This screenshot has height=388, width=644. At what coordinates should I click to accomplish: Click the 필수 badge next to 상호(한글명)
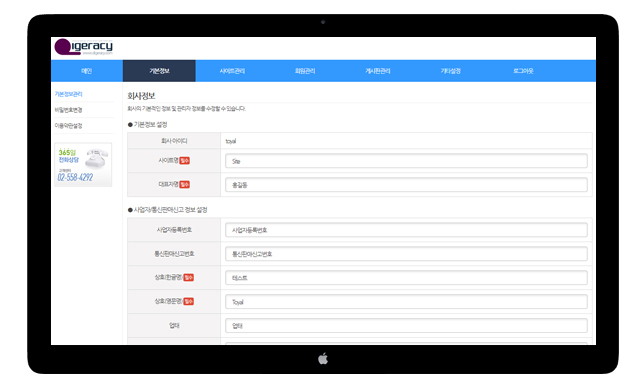tap(189, 278)
